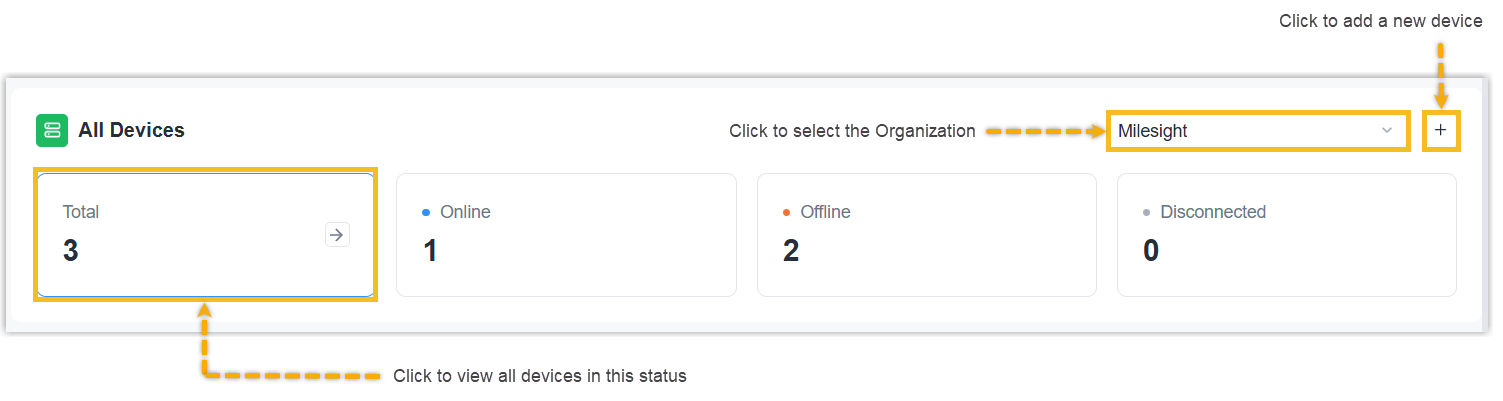Click the Online count number 1
Viewport: 1503px width, 401px height.
click(430, 250)
